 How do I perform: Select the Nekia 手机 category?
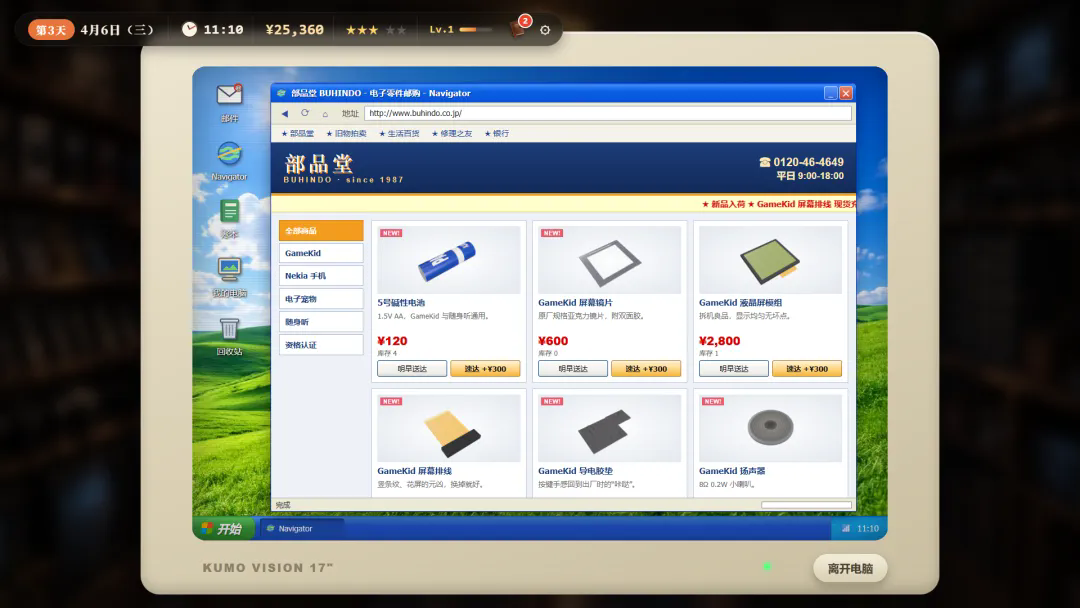point(321,275)
